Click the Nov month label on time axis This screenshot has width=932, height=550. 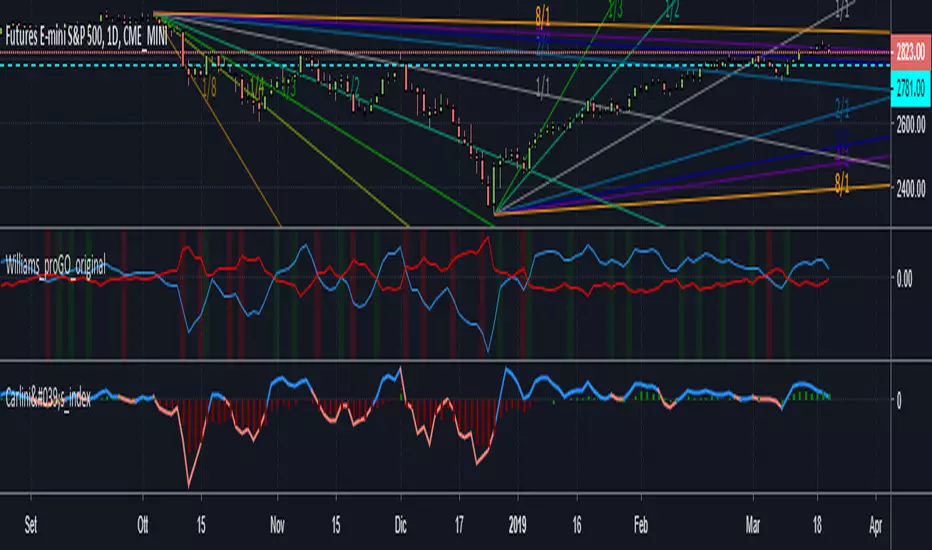277,525
